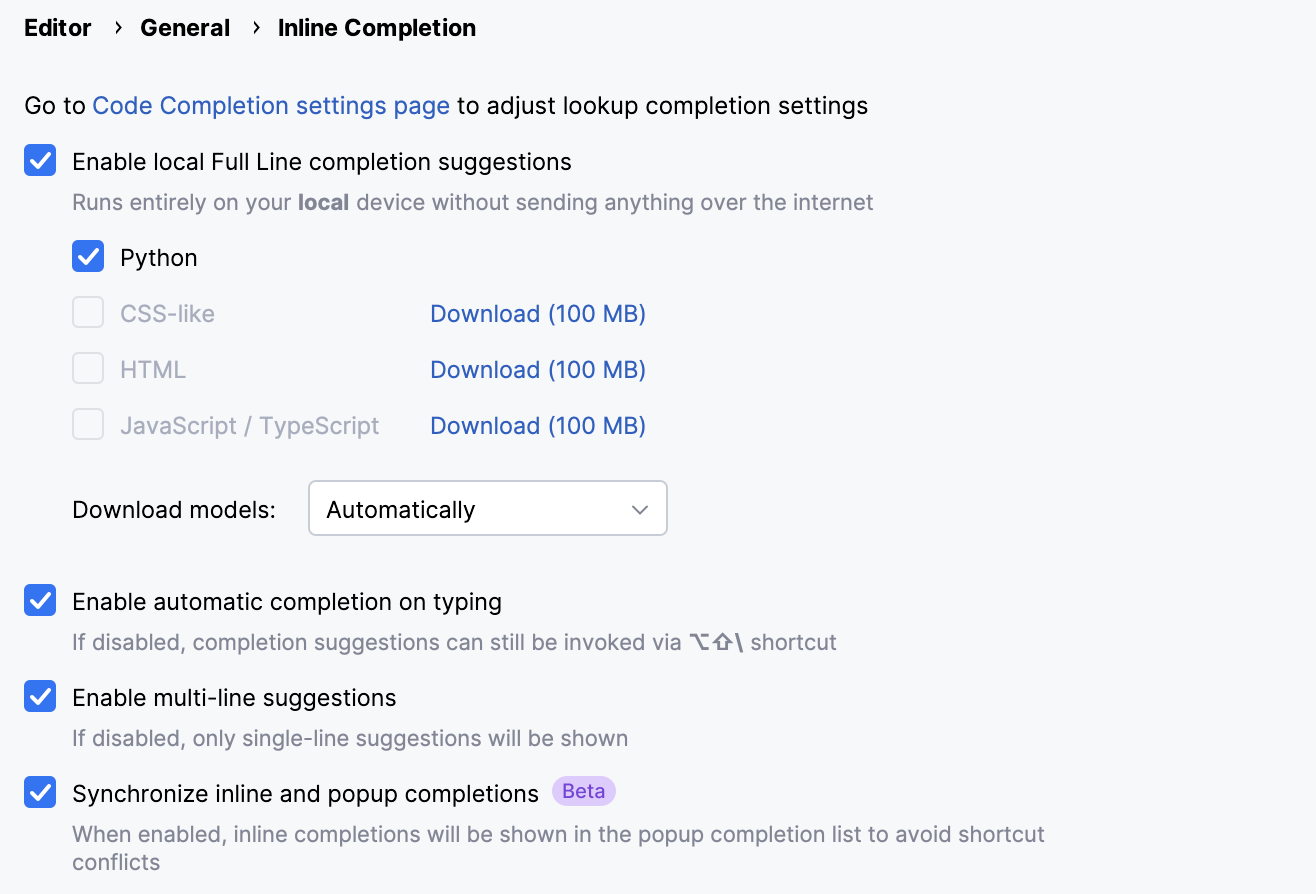Turn off multi-line suggestions
This screenshot has height=894, width=1316.
39,696
